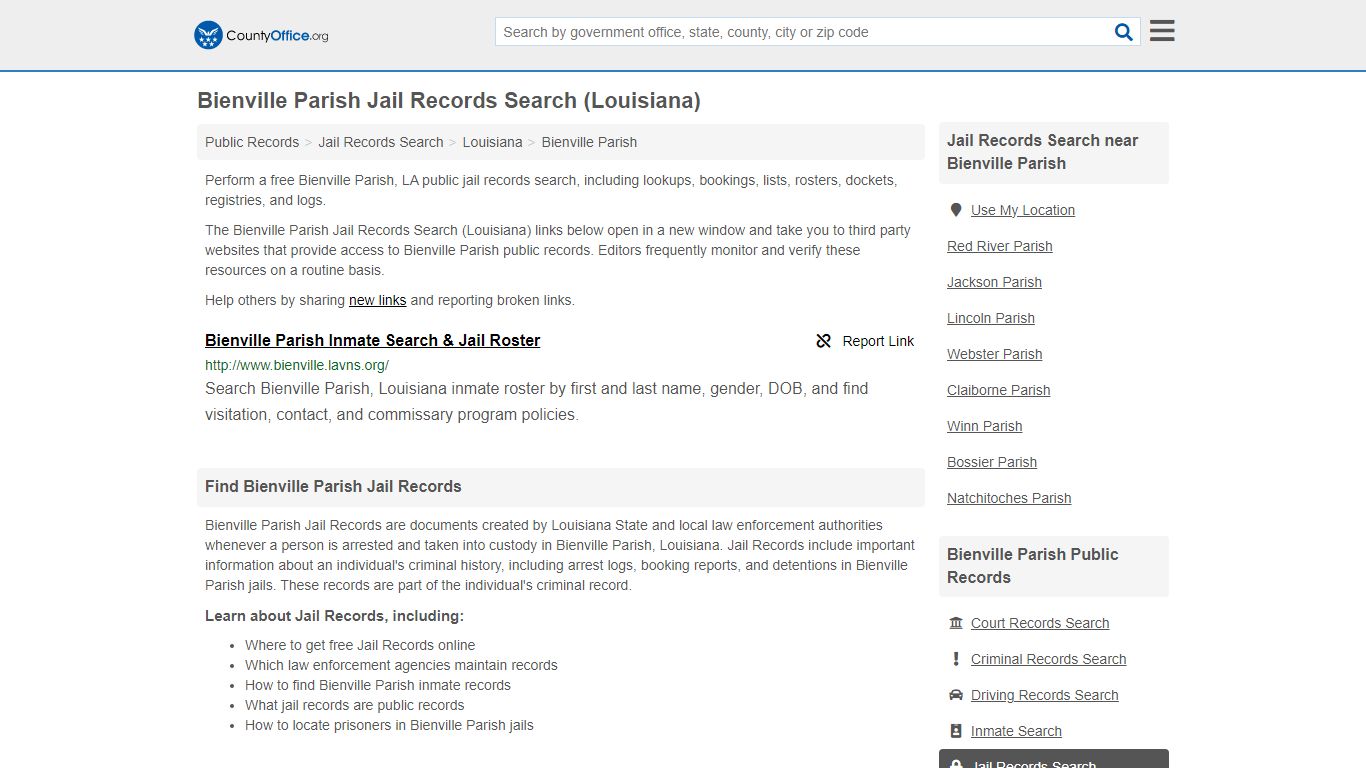The image size is (1366, 768).
Task: Click the car icon beside Driving Records
Action: coord(956,695)
